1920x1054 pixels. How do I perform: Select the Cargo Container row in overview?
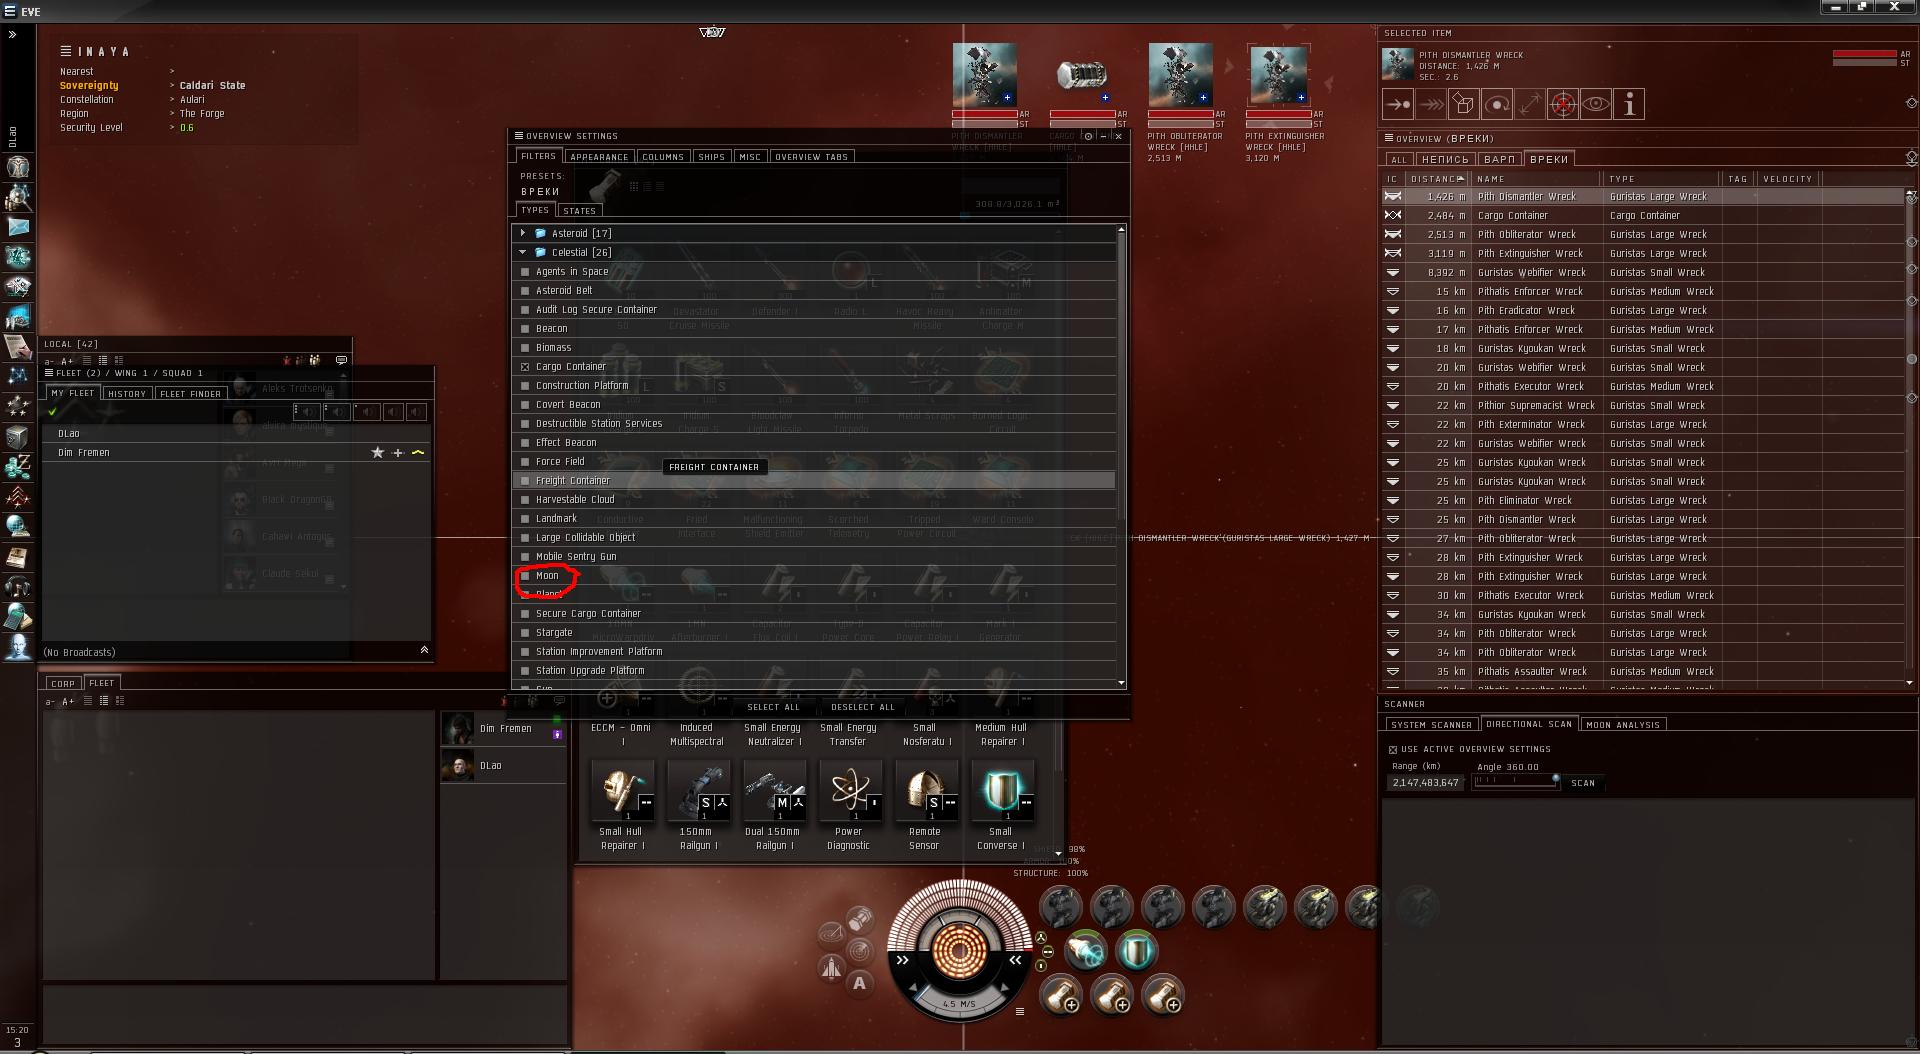point(1644,216)
